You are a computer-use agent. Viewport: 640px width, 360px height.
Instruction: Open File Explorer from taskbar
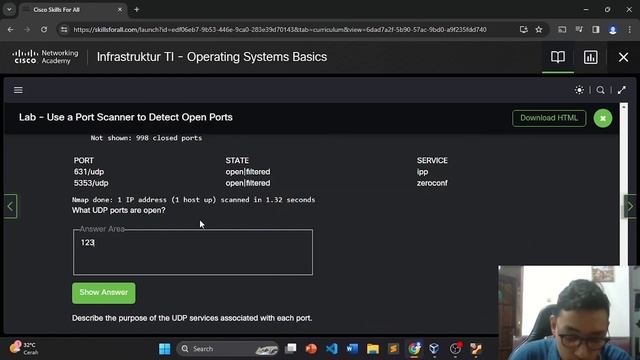coord(373,349)
